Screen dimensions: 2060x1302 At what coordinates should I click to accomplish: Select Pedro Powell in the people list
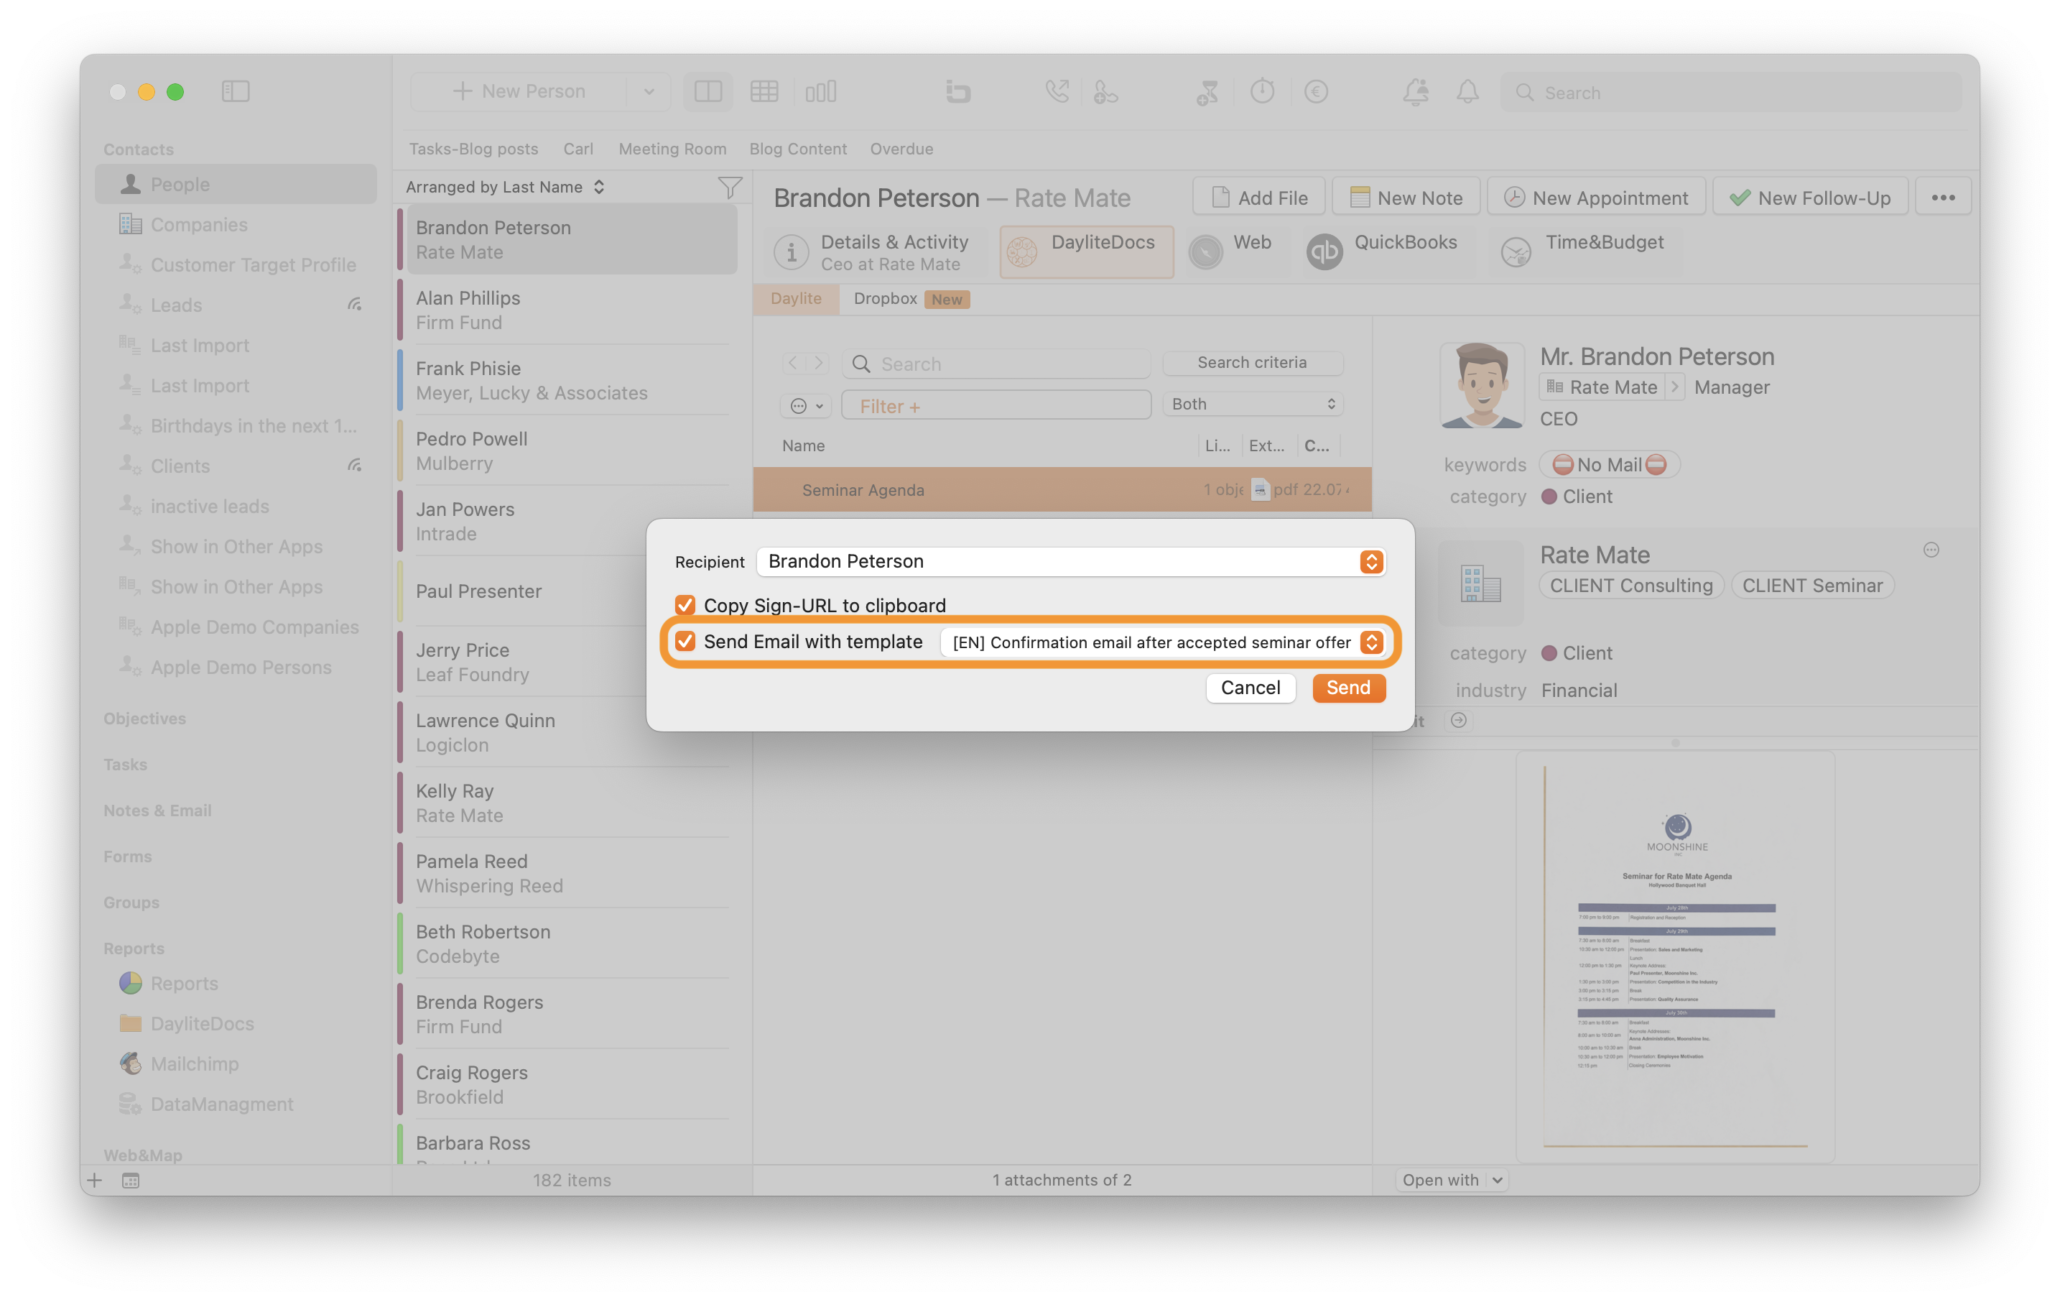pyautogui.click(x=567, y=451)
